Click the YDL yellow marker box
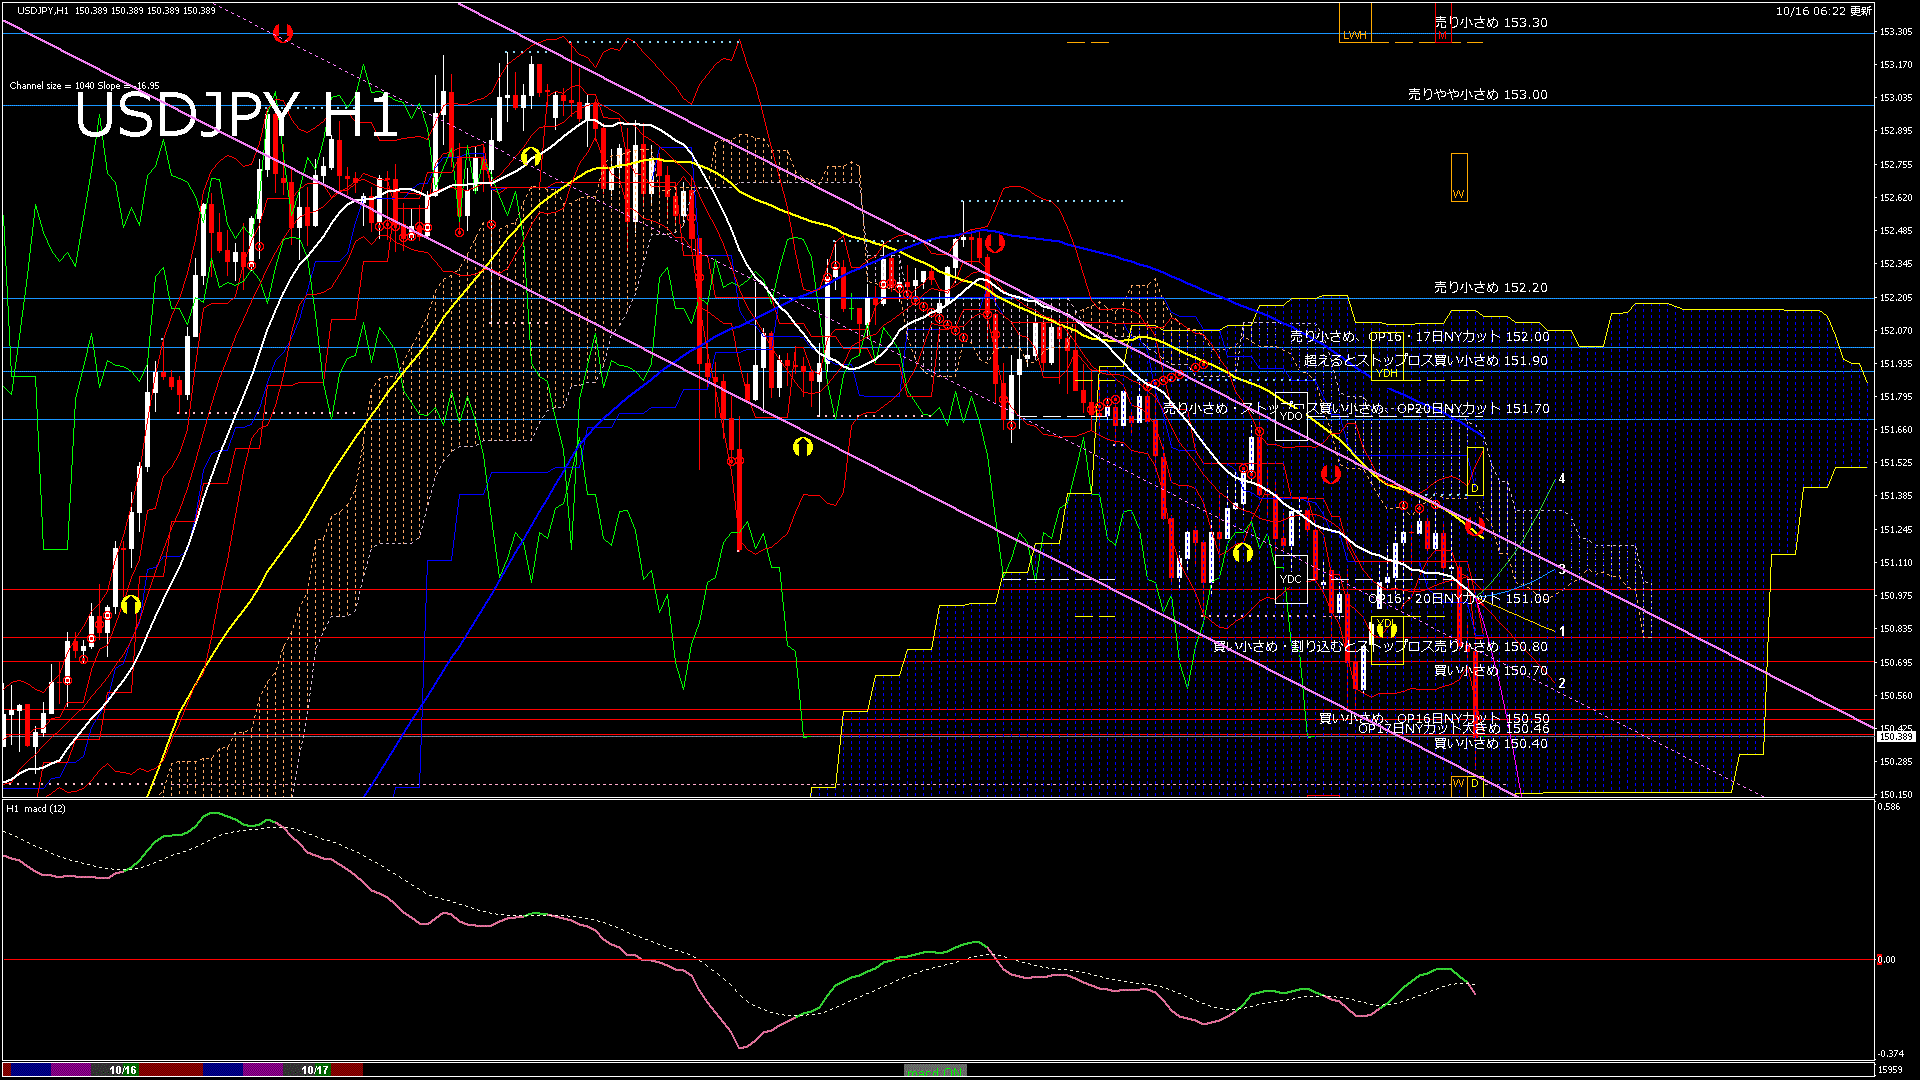 (1386, 640)
